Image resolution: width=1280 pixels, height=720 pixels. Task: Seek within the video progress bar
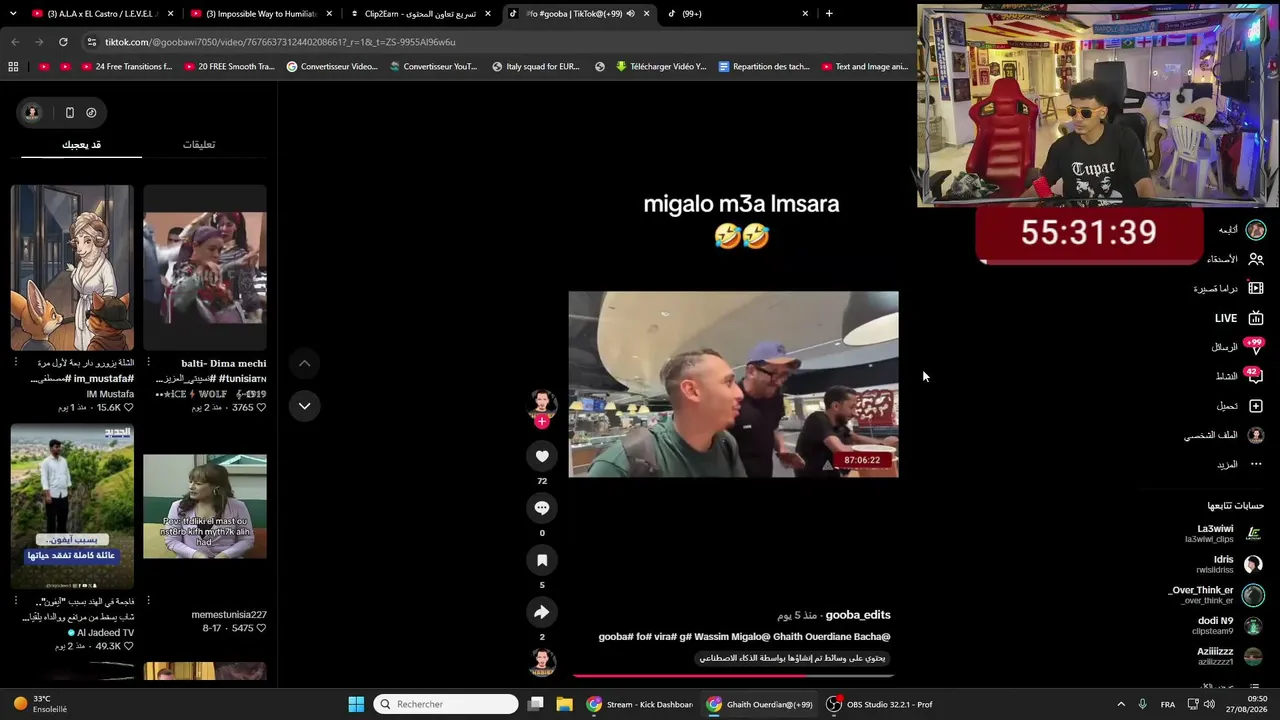[x=733, y=676]
